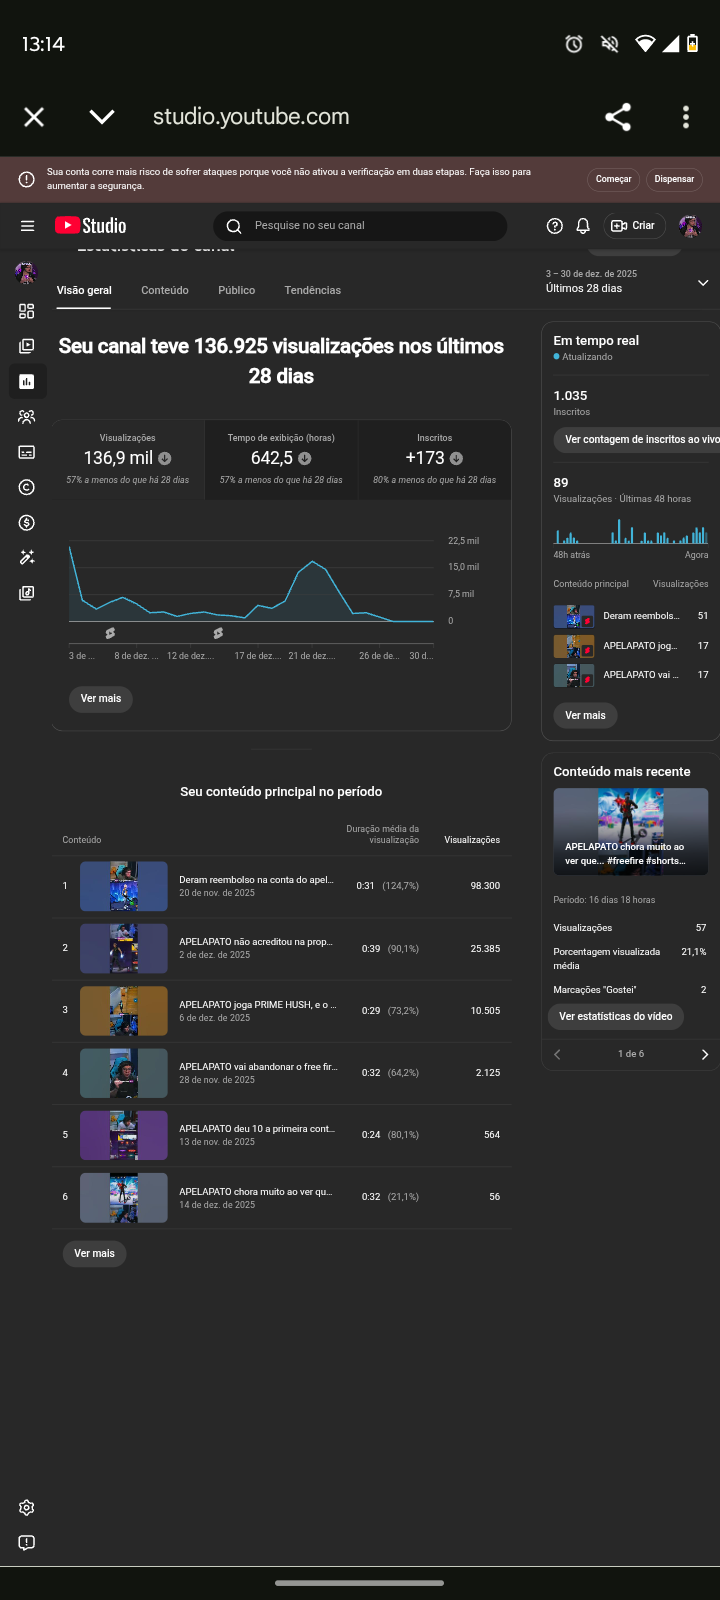Close the browser tab with X icon
The width and height of the screenshot is (720, 1600).
[x=34, y=117]
